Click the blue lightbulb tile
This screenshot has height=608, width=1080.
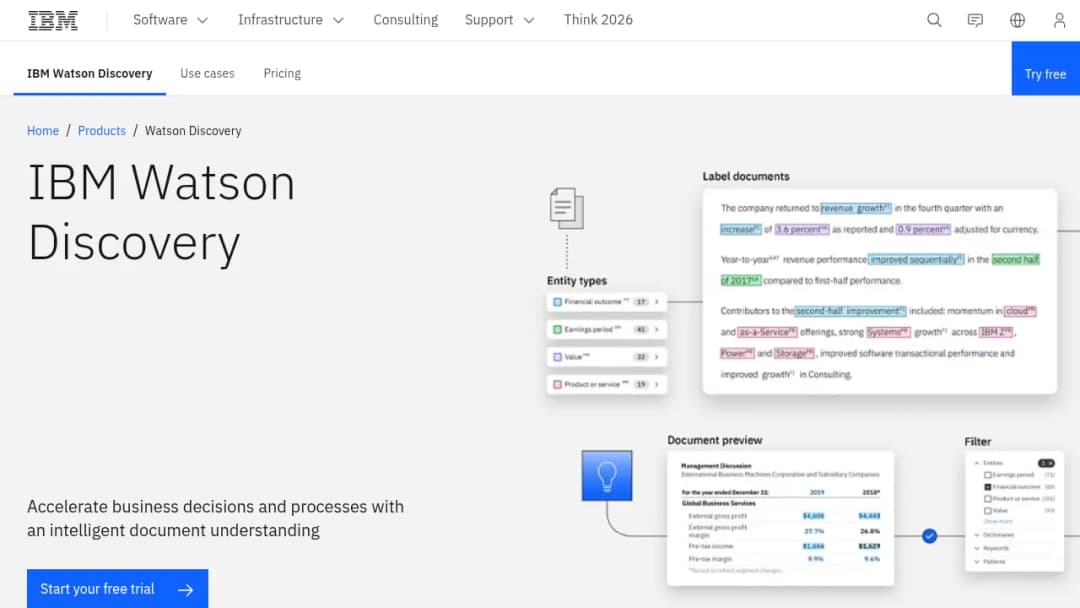607,476
